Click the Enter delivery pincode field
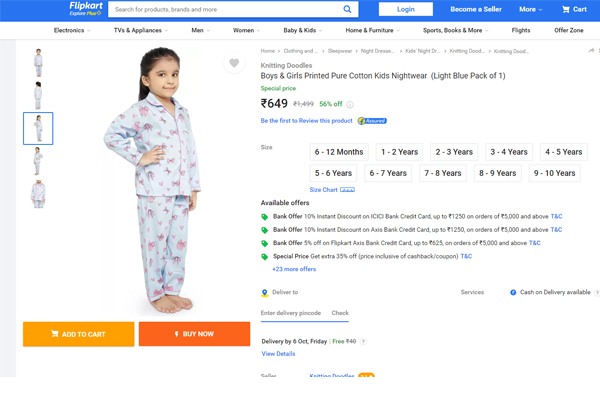This screenshot has height=400, width=600. pos(290,313)
